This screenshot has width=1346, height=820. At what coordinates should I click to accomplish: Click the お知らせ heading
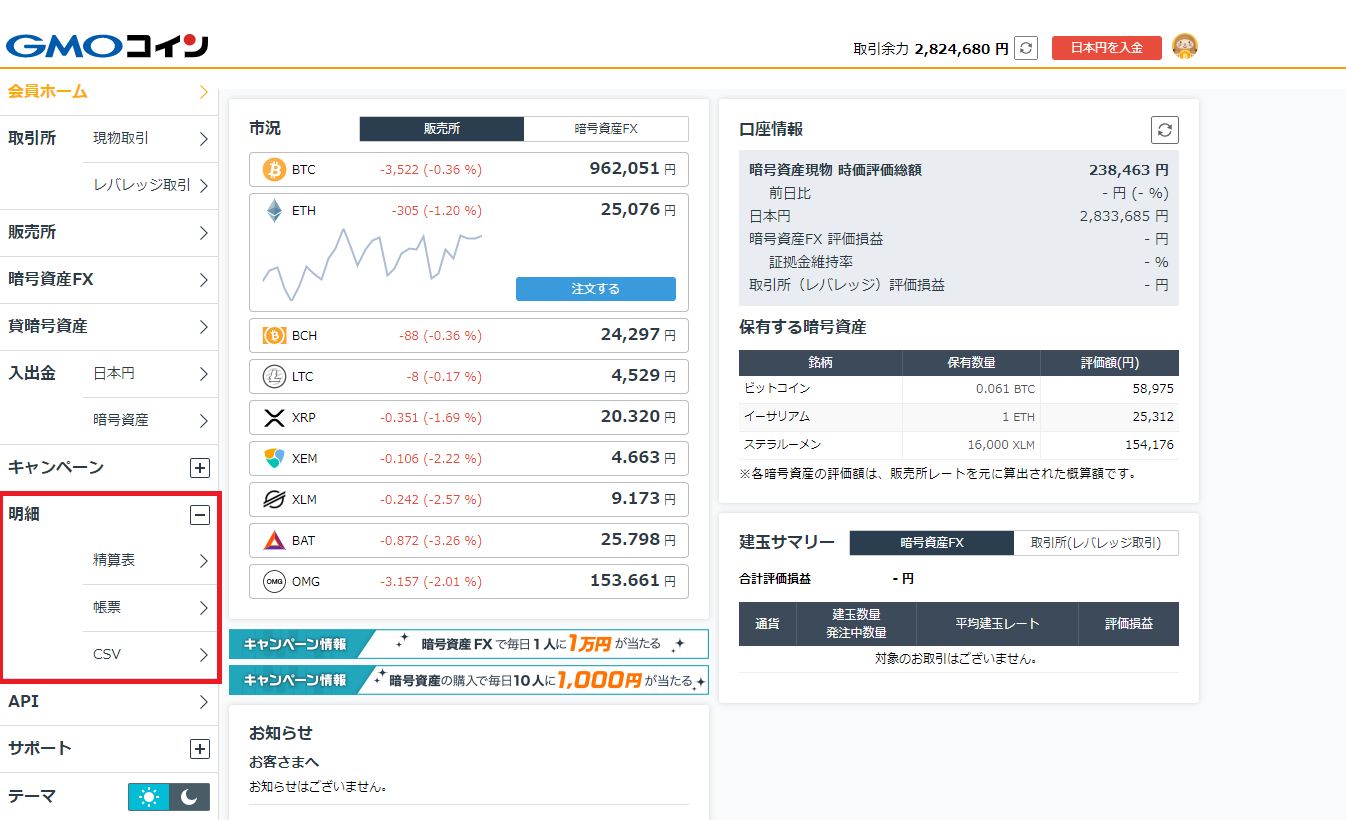click(281, 733)
